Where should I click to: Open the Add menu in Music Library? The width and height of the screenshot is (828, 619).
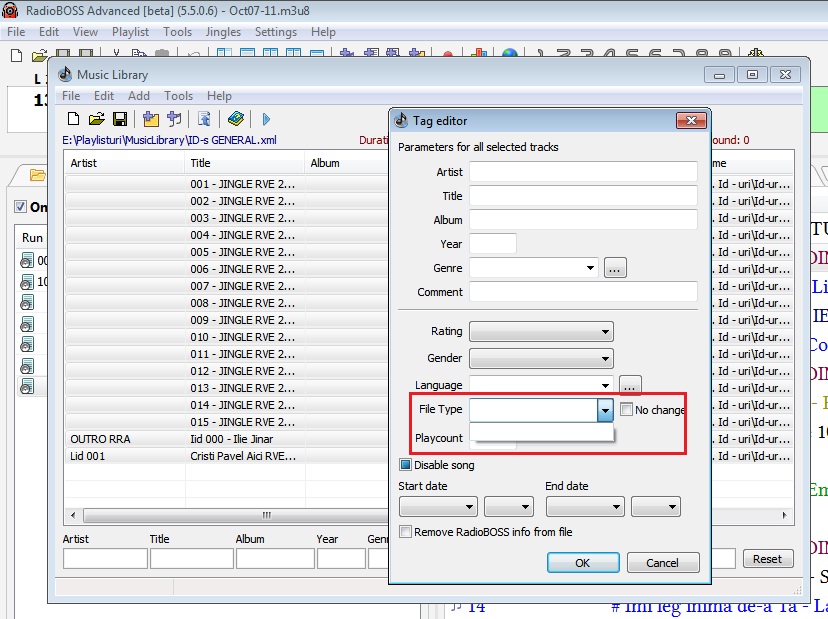pyautogui.click(x=138, y=96)
